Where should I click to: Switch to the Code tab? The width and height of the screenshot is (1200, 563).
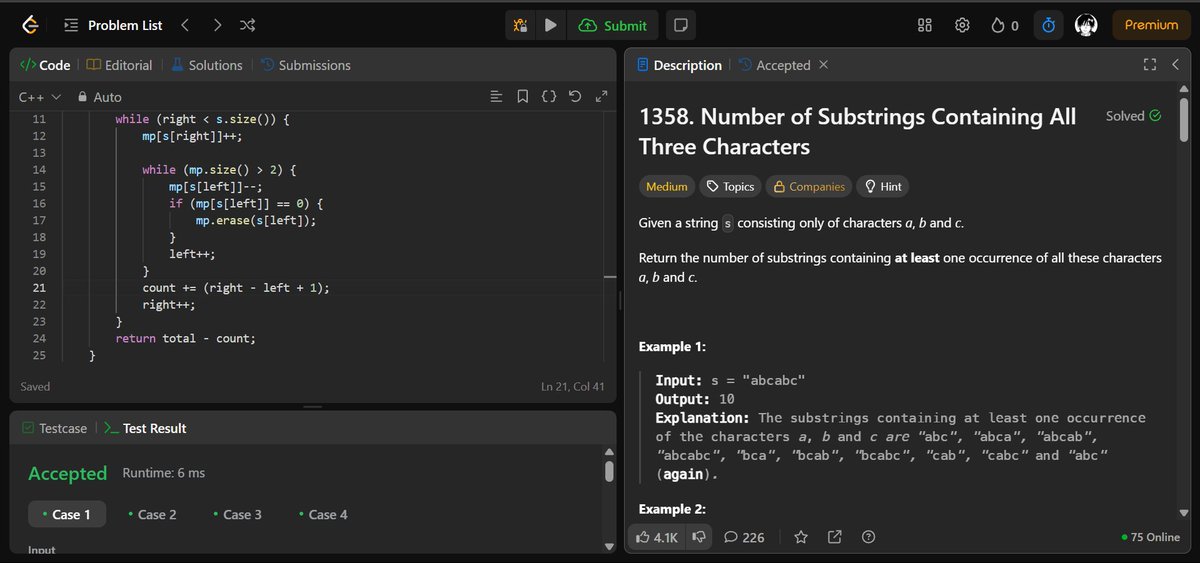pos(45,65)
